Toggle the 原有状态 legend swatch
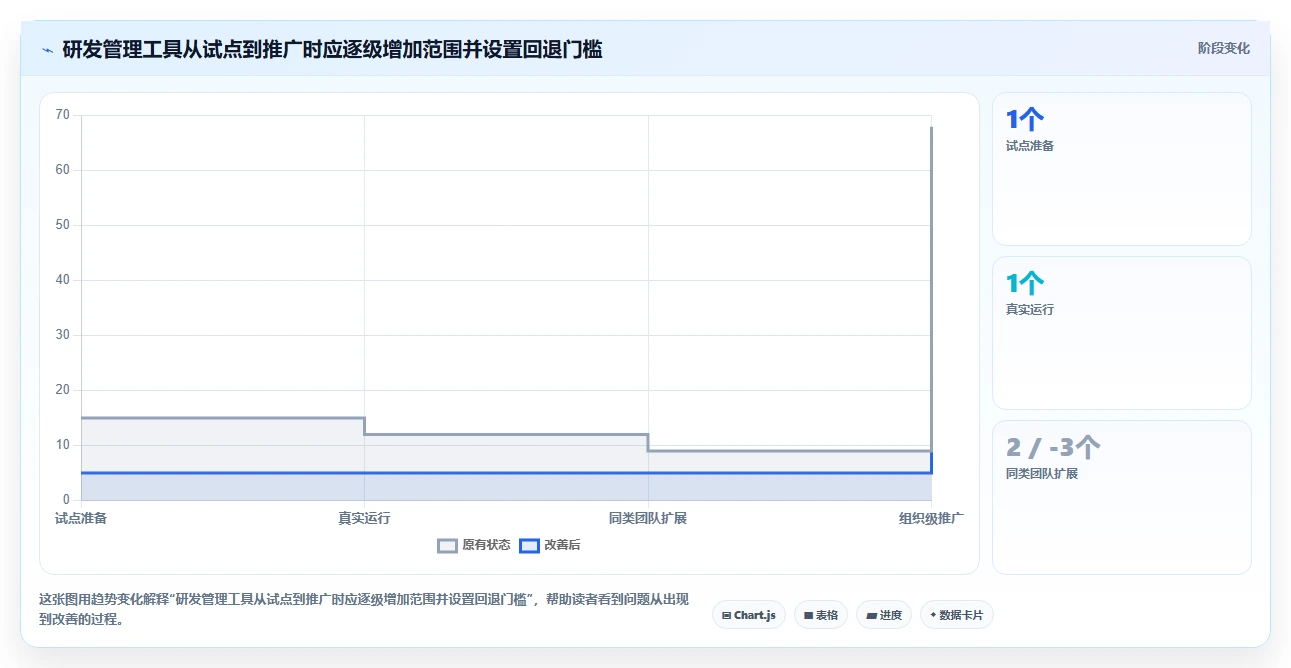1291x668 pixels. 447,545
